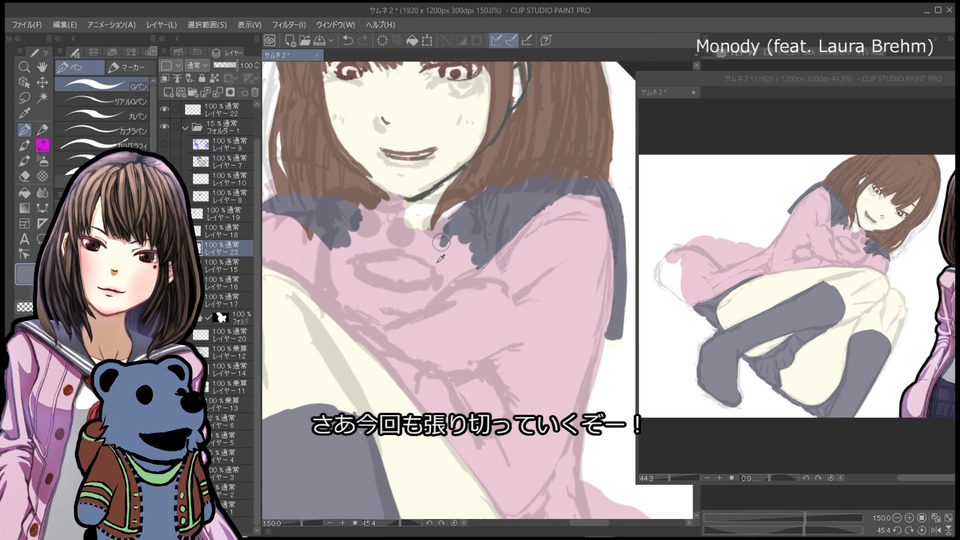
Task: Collapse フォルダー 1 folder chevron
Action: point(185,127)
